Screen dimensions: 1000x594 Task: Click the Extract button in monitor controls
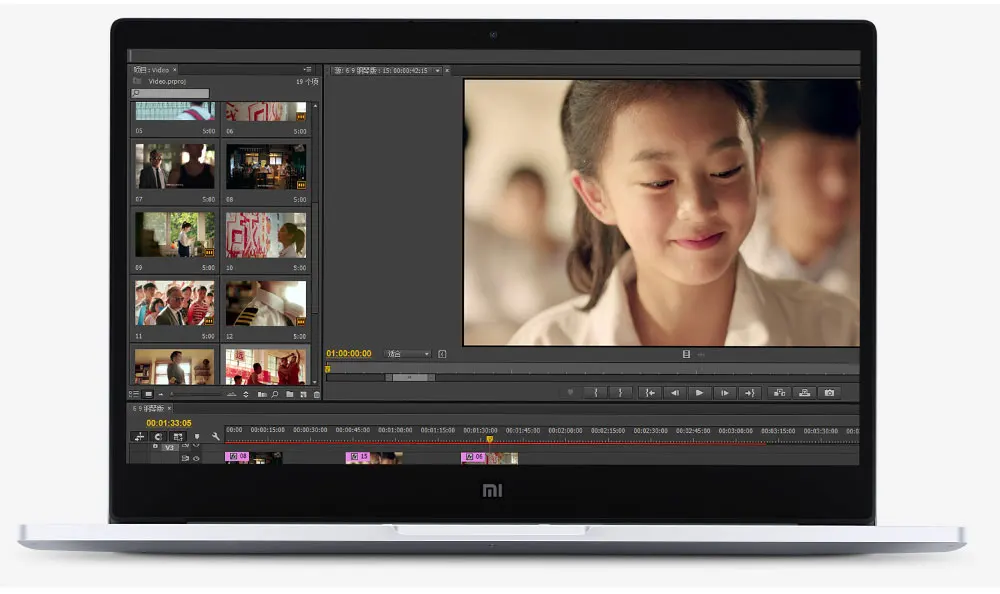pyautogui.click(x=804, y=393)
